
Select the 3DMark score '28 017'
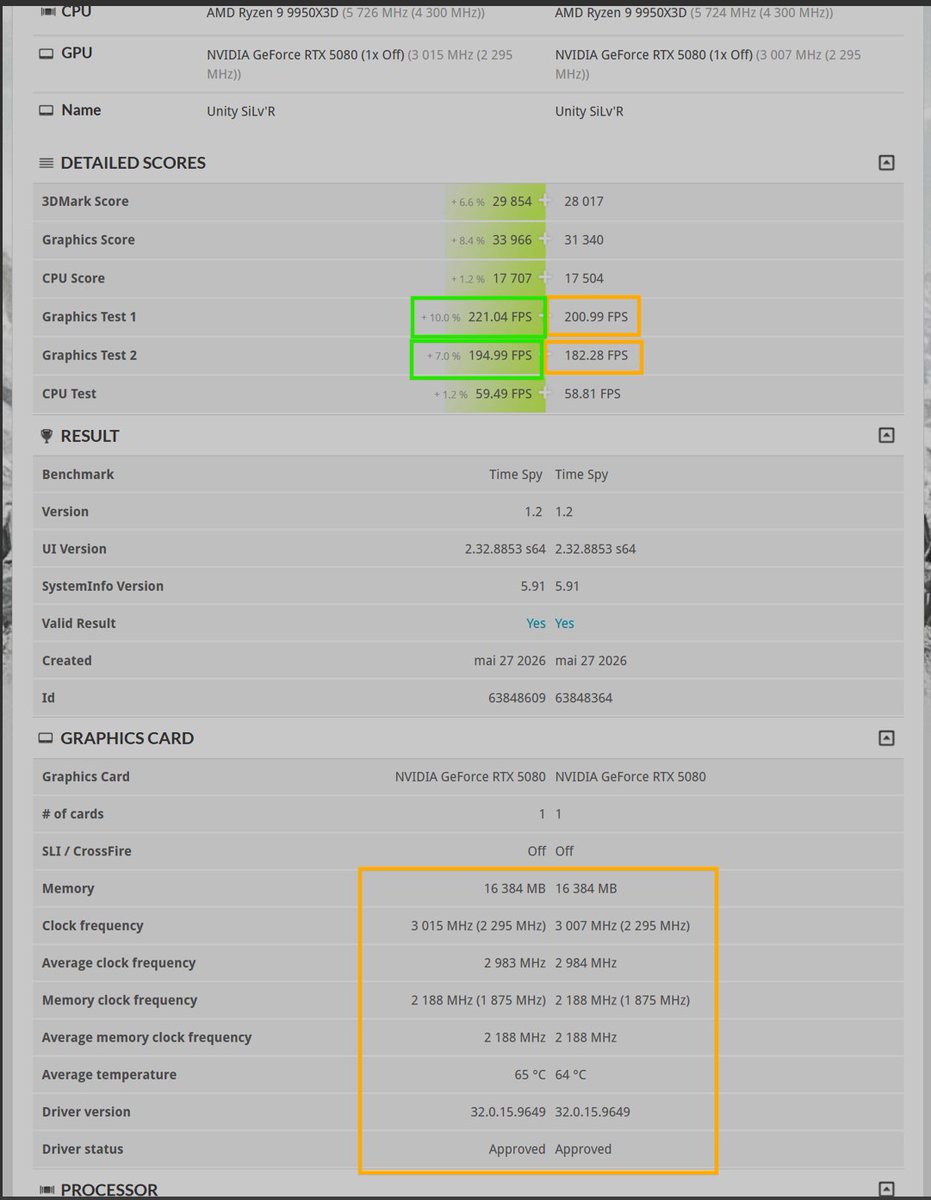(584, 201)
